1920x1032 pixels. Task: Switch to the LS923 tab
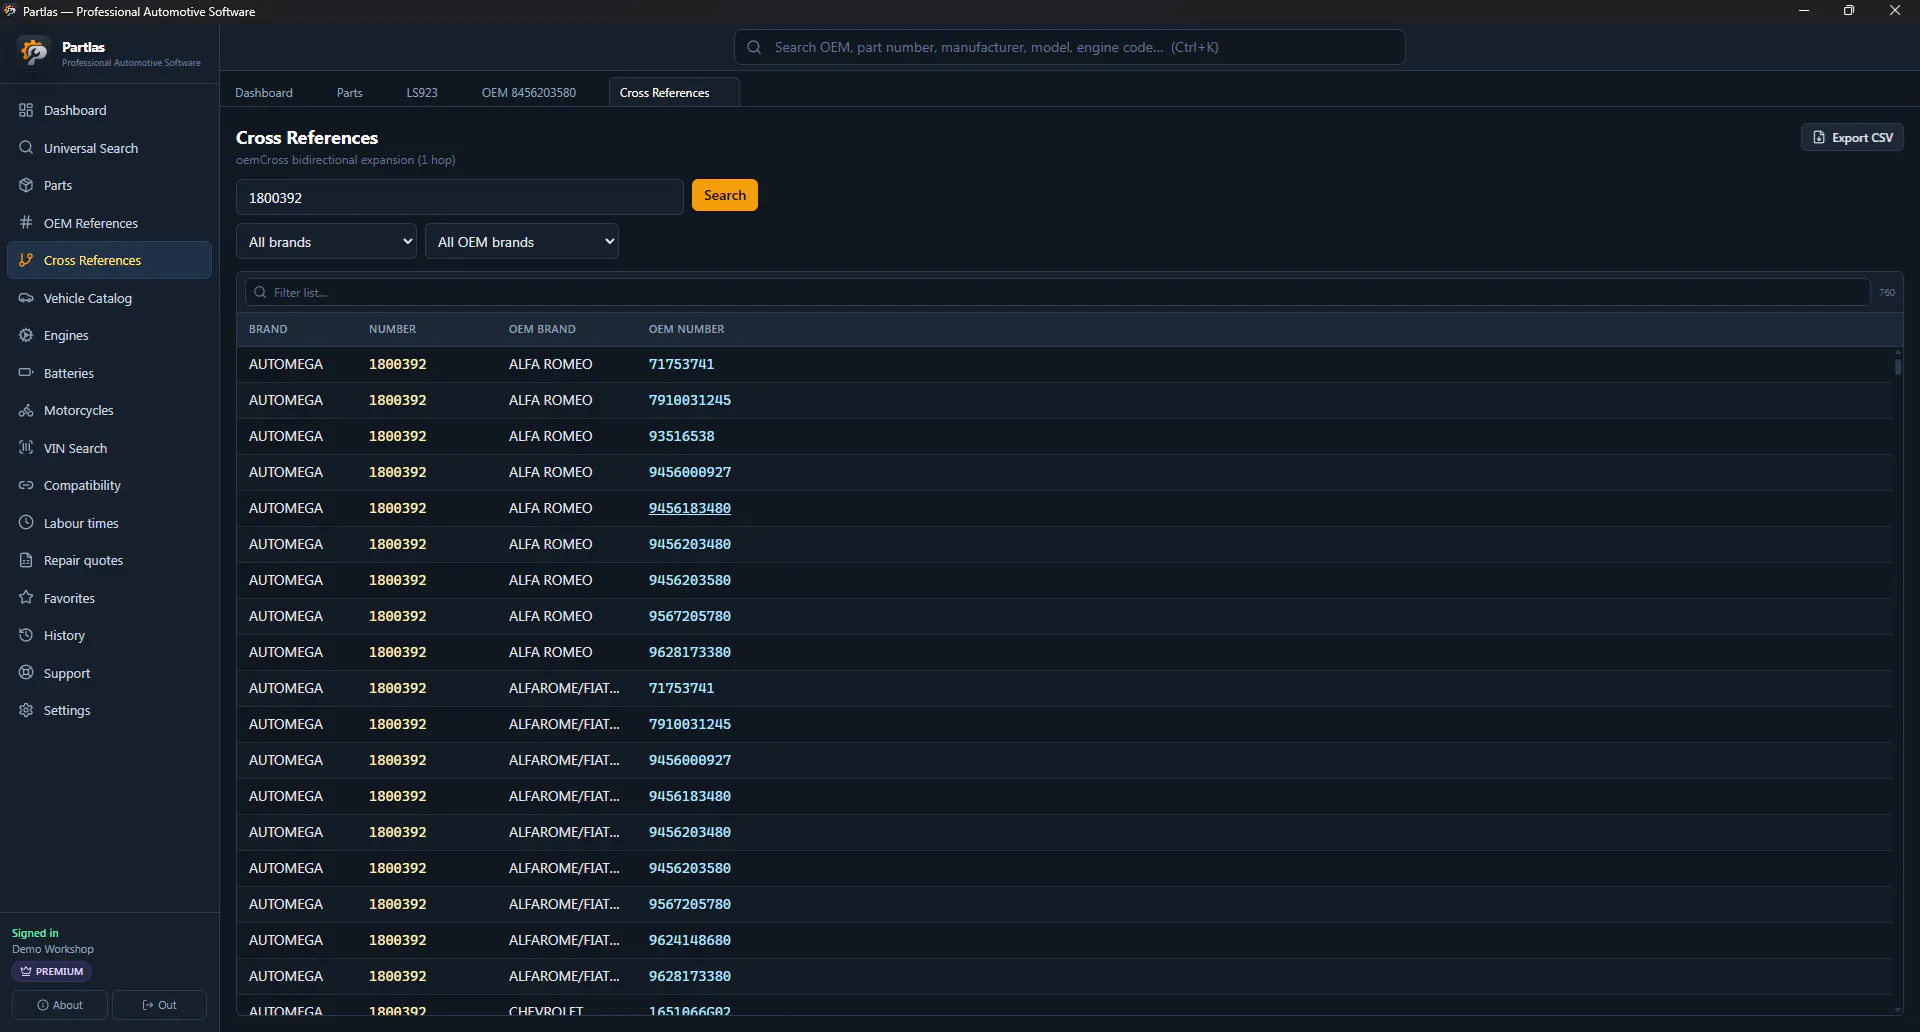click(422, 92)
